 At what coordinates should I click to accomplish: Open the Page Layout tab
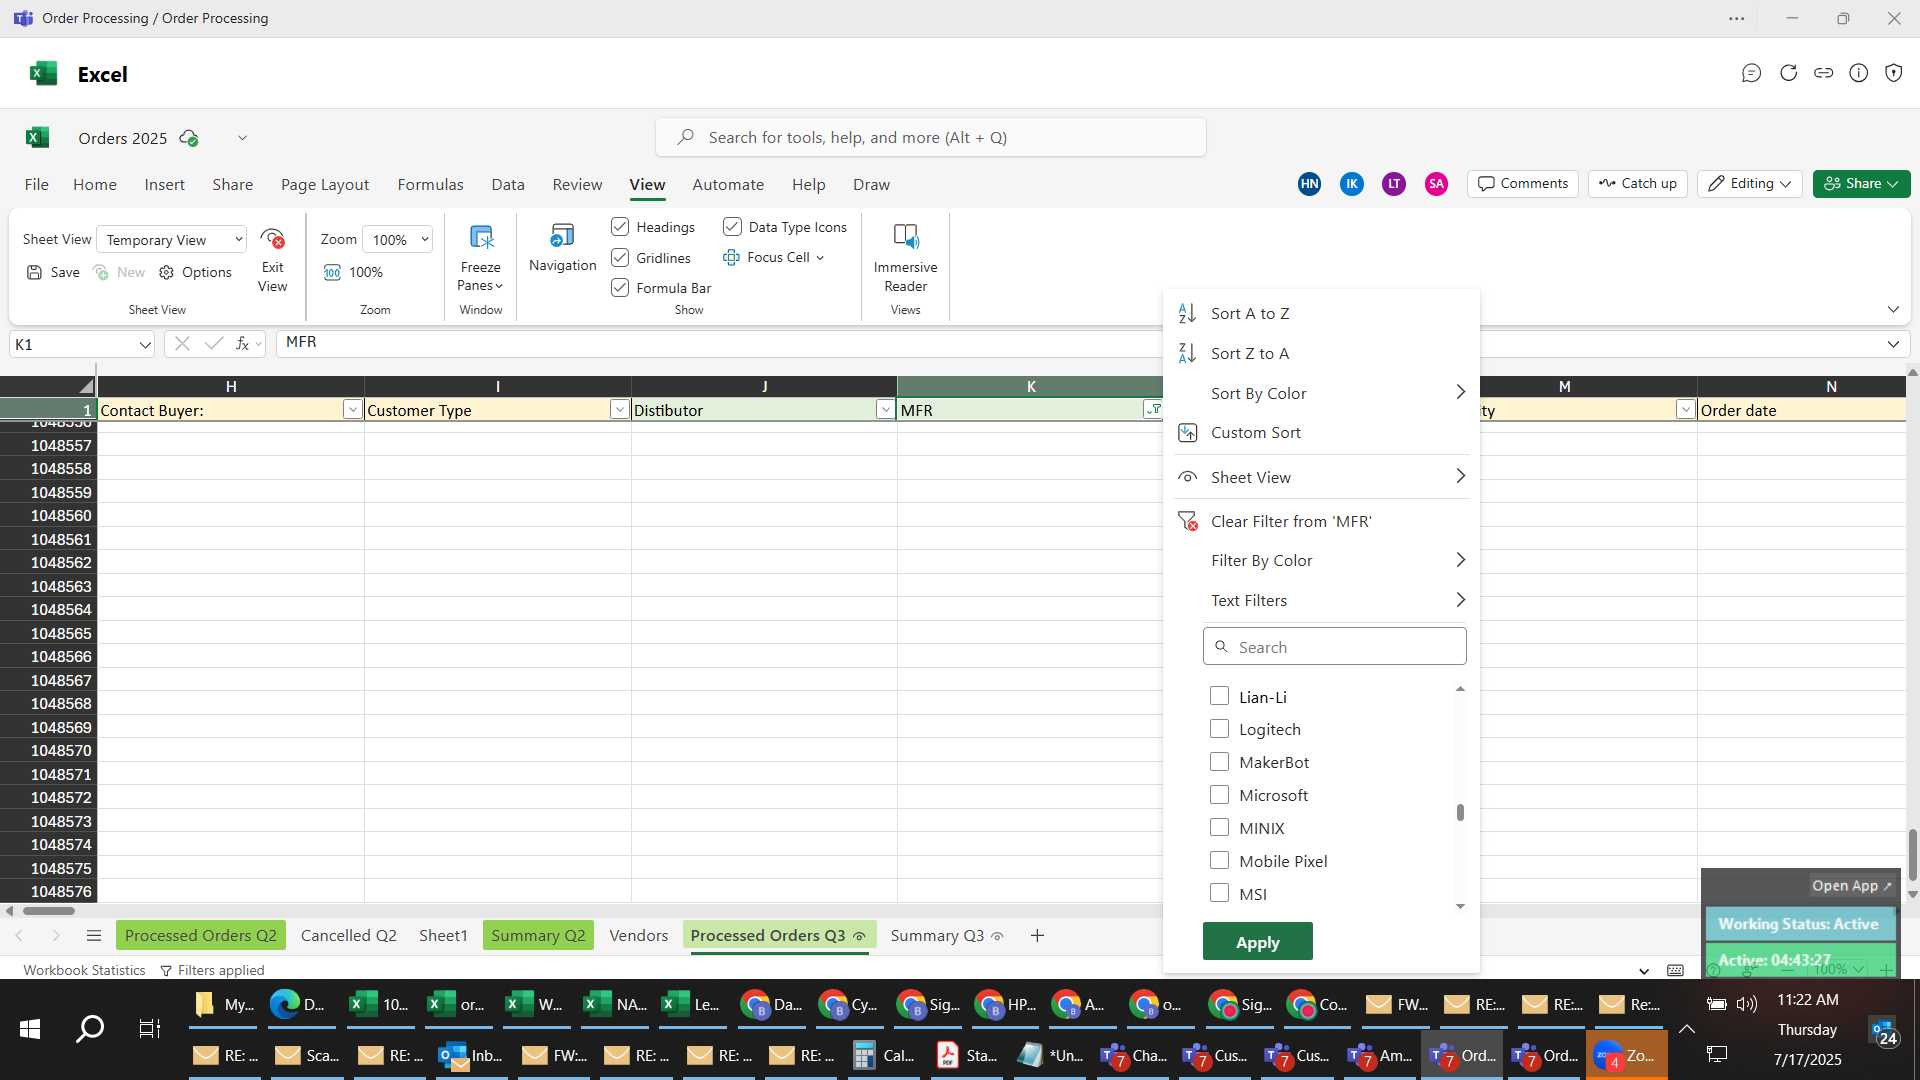(x=325, y=185)
